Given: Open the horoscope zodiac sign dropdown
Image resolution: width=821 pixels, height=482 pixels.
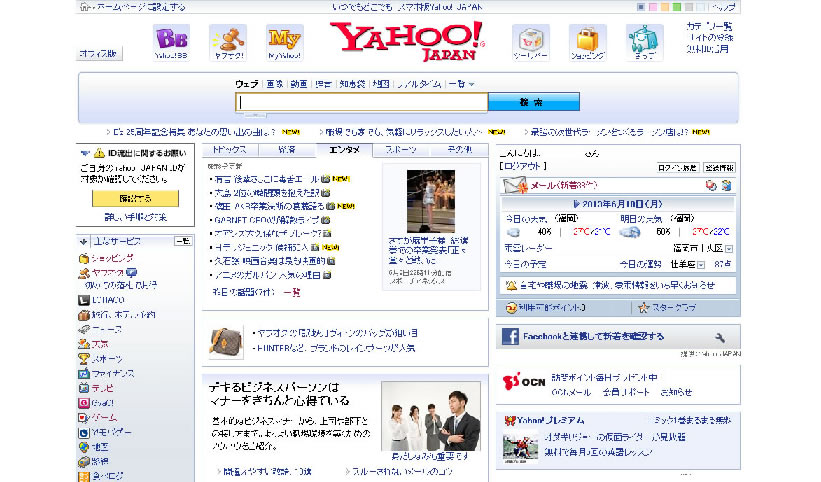Looking at the screenshot, I should (701, 265).
